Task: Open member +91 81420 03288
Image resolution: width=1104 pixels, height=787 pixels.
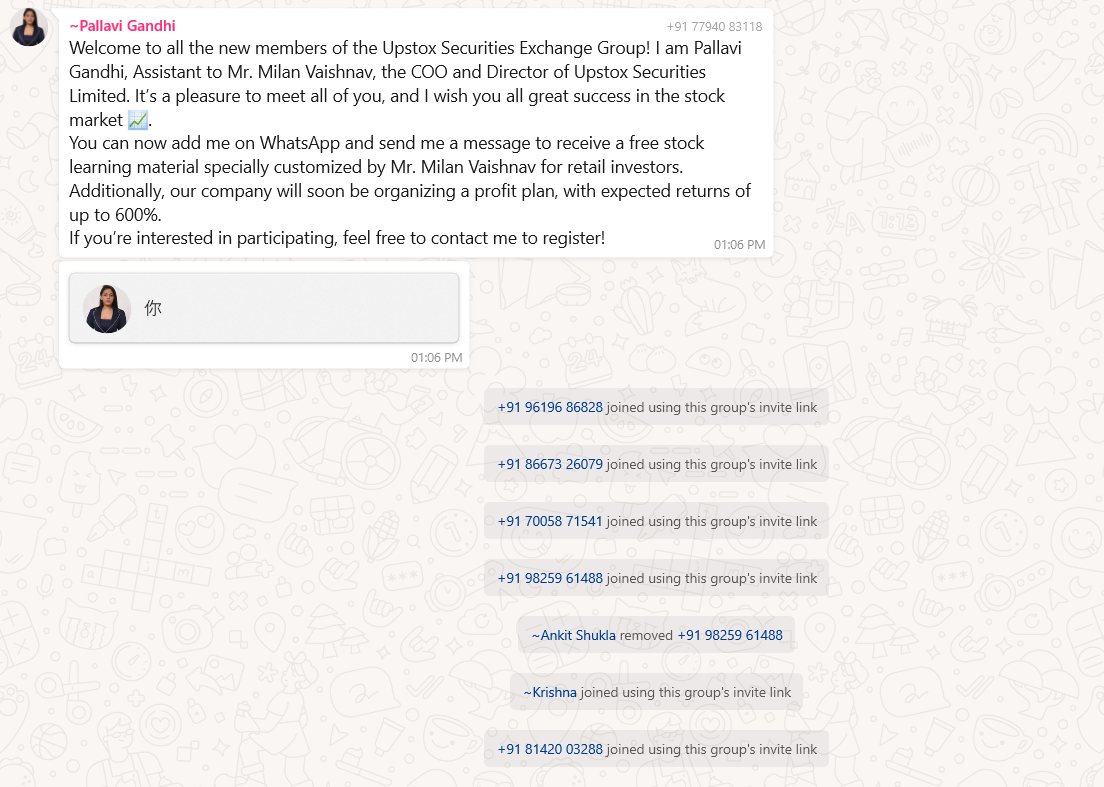Action: point(550,749)
